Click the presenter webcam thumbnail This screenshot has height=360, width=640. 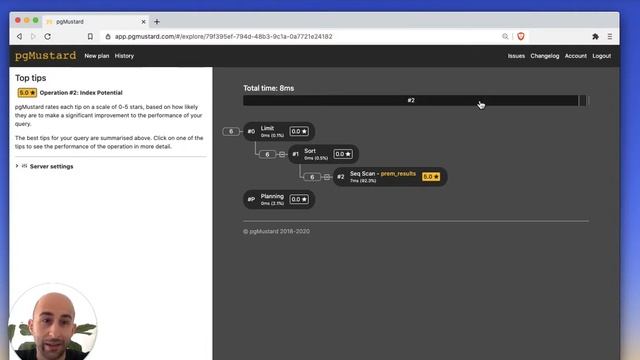coord(53,322)
